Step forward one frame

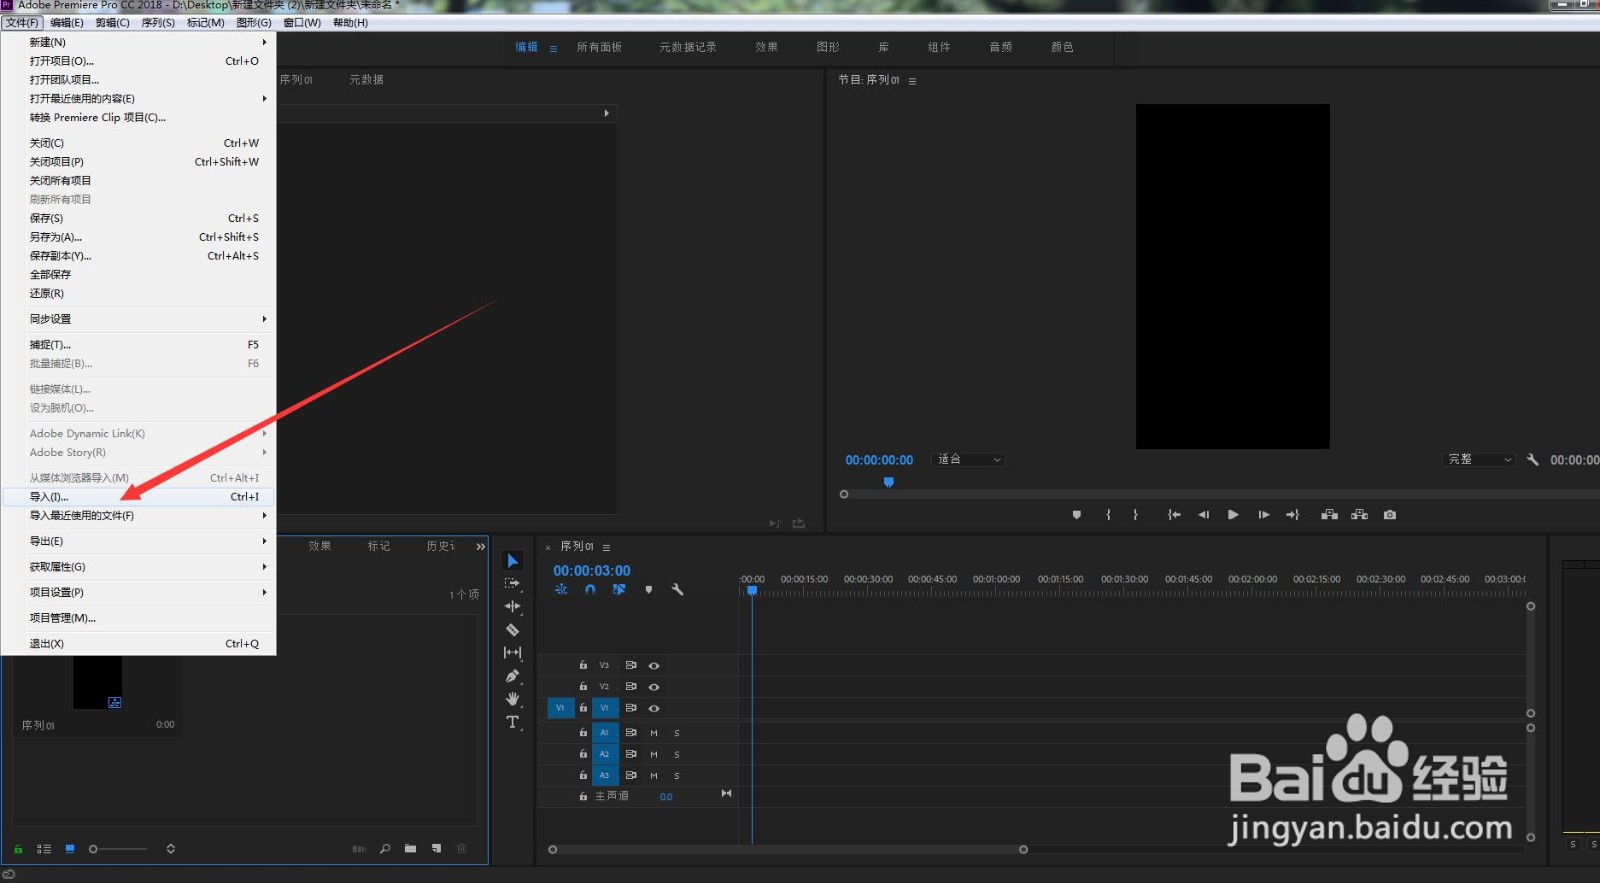[x=1263, y=515]
